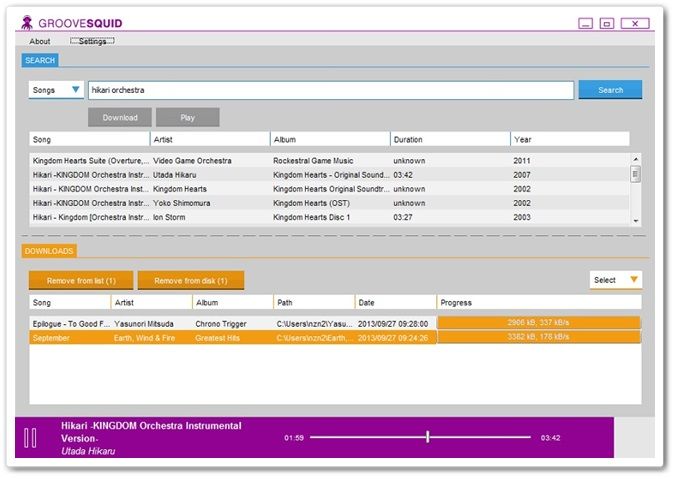The height and width of the screenshot is (479, 676).
Task: Maximize the GrooveSquid window
Action: coord(607,23)
